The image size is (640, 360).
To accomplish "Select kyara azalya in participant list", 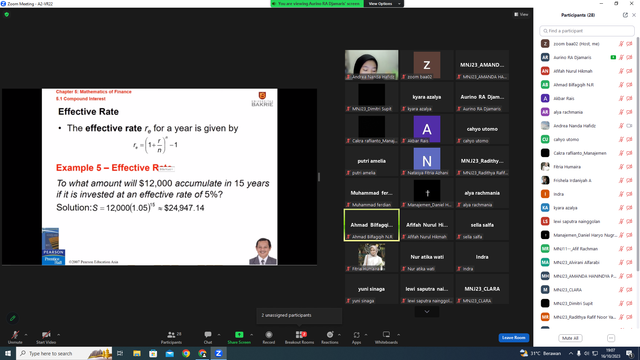I will tap(587, 208).
